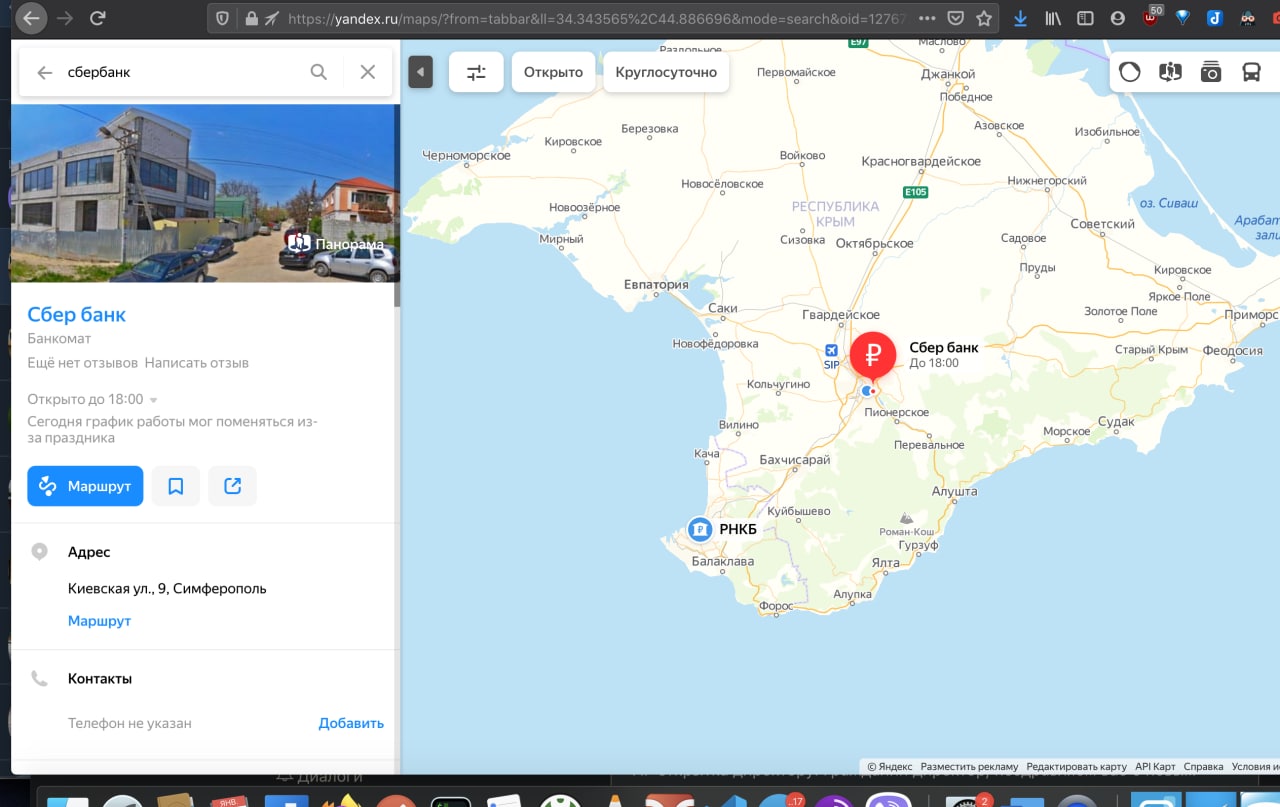Enable the traffic layer icon
This screenshot has height=807, width=1280.
(1129, 72)
